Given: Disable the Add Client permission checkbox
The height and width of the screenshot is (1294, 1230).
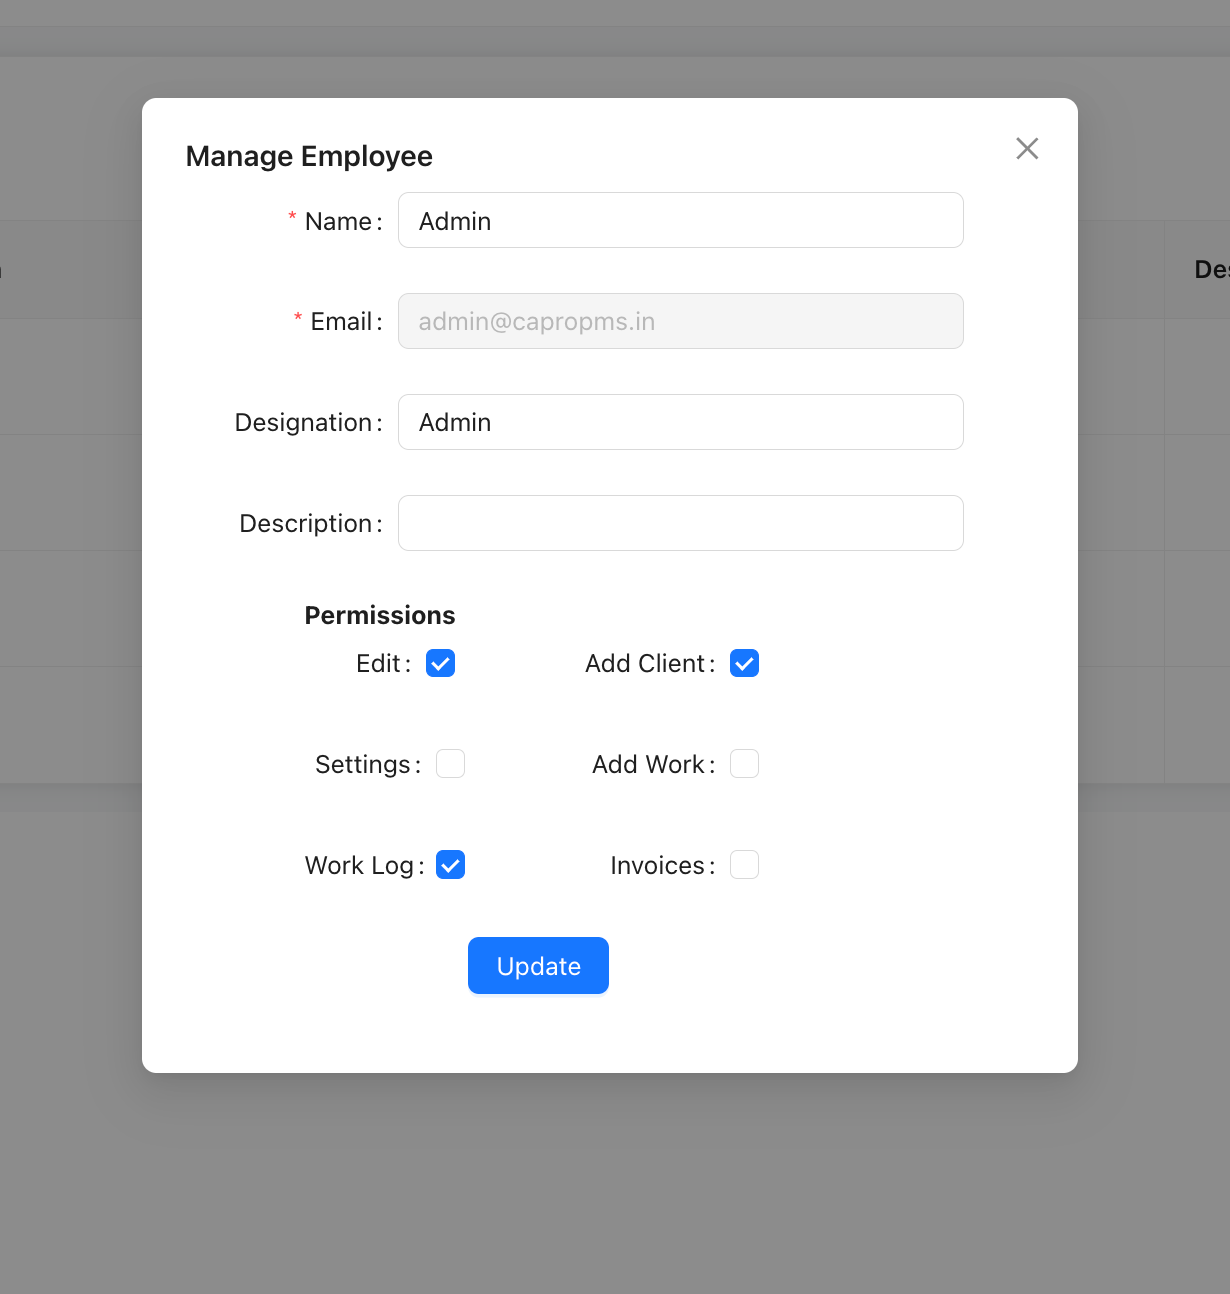Looking at the screenshot, I should 744,664.
